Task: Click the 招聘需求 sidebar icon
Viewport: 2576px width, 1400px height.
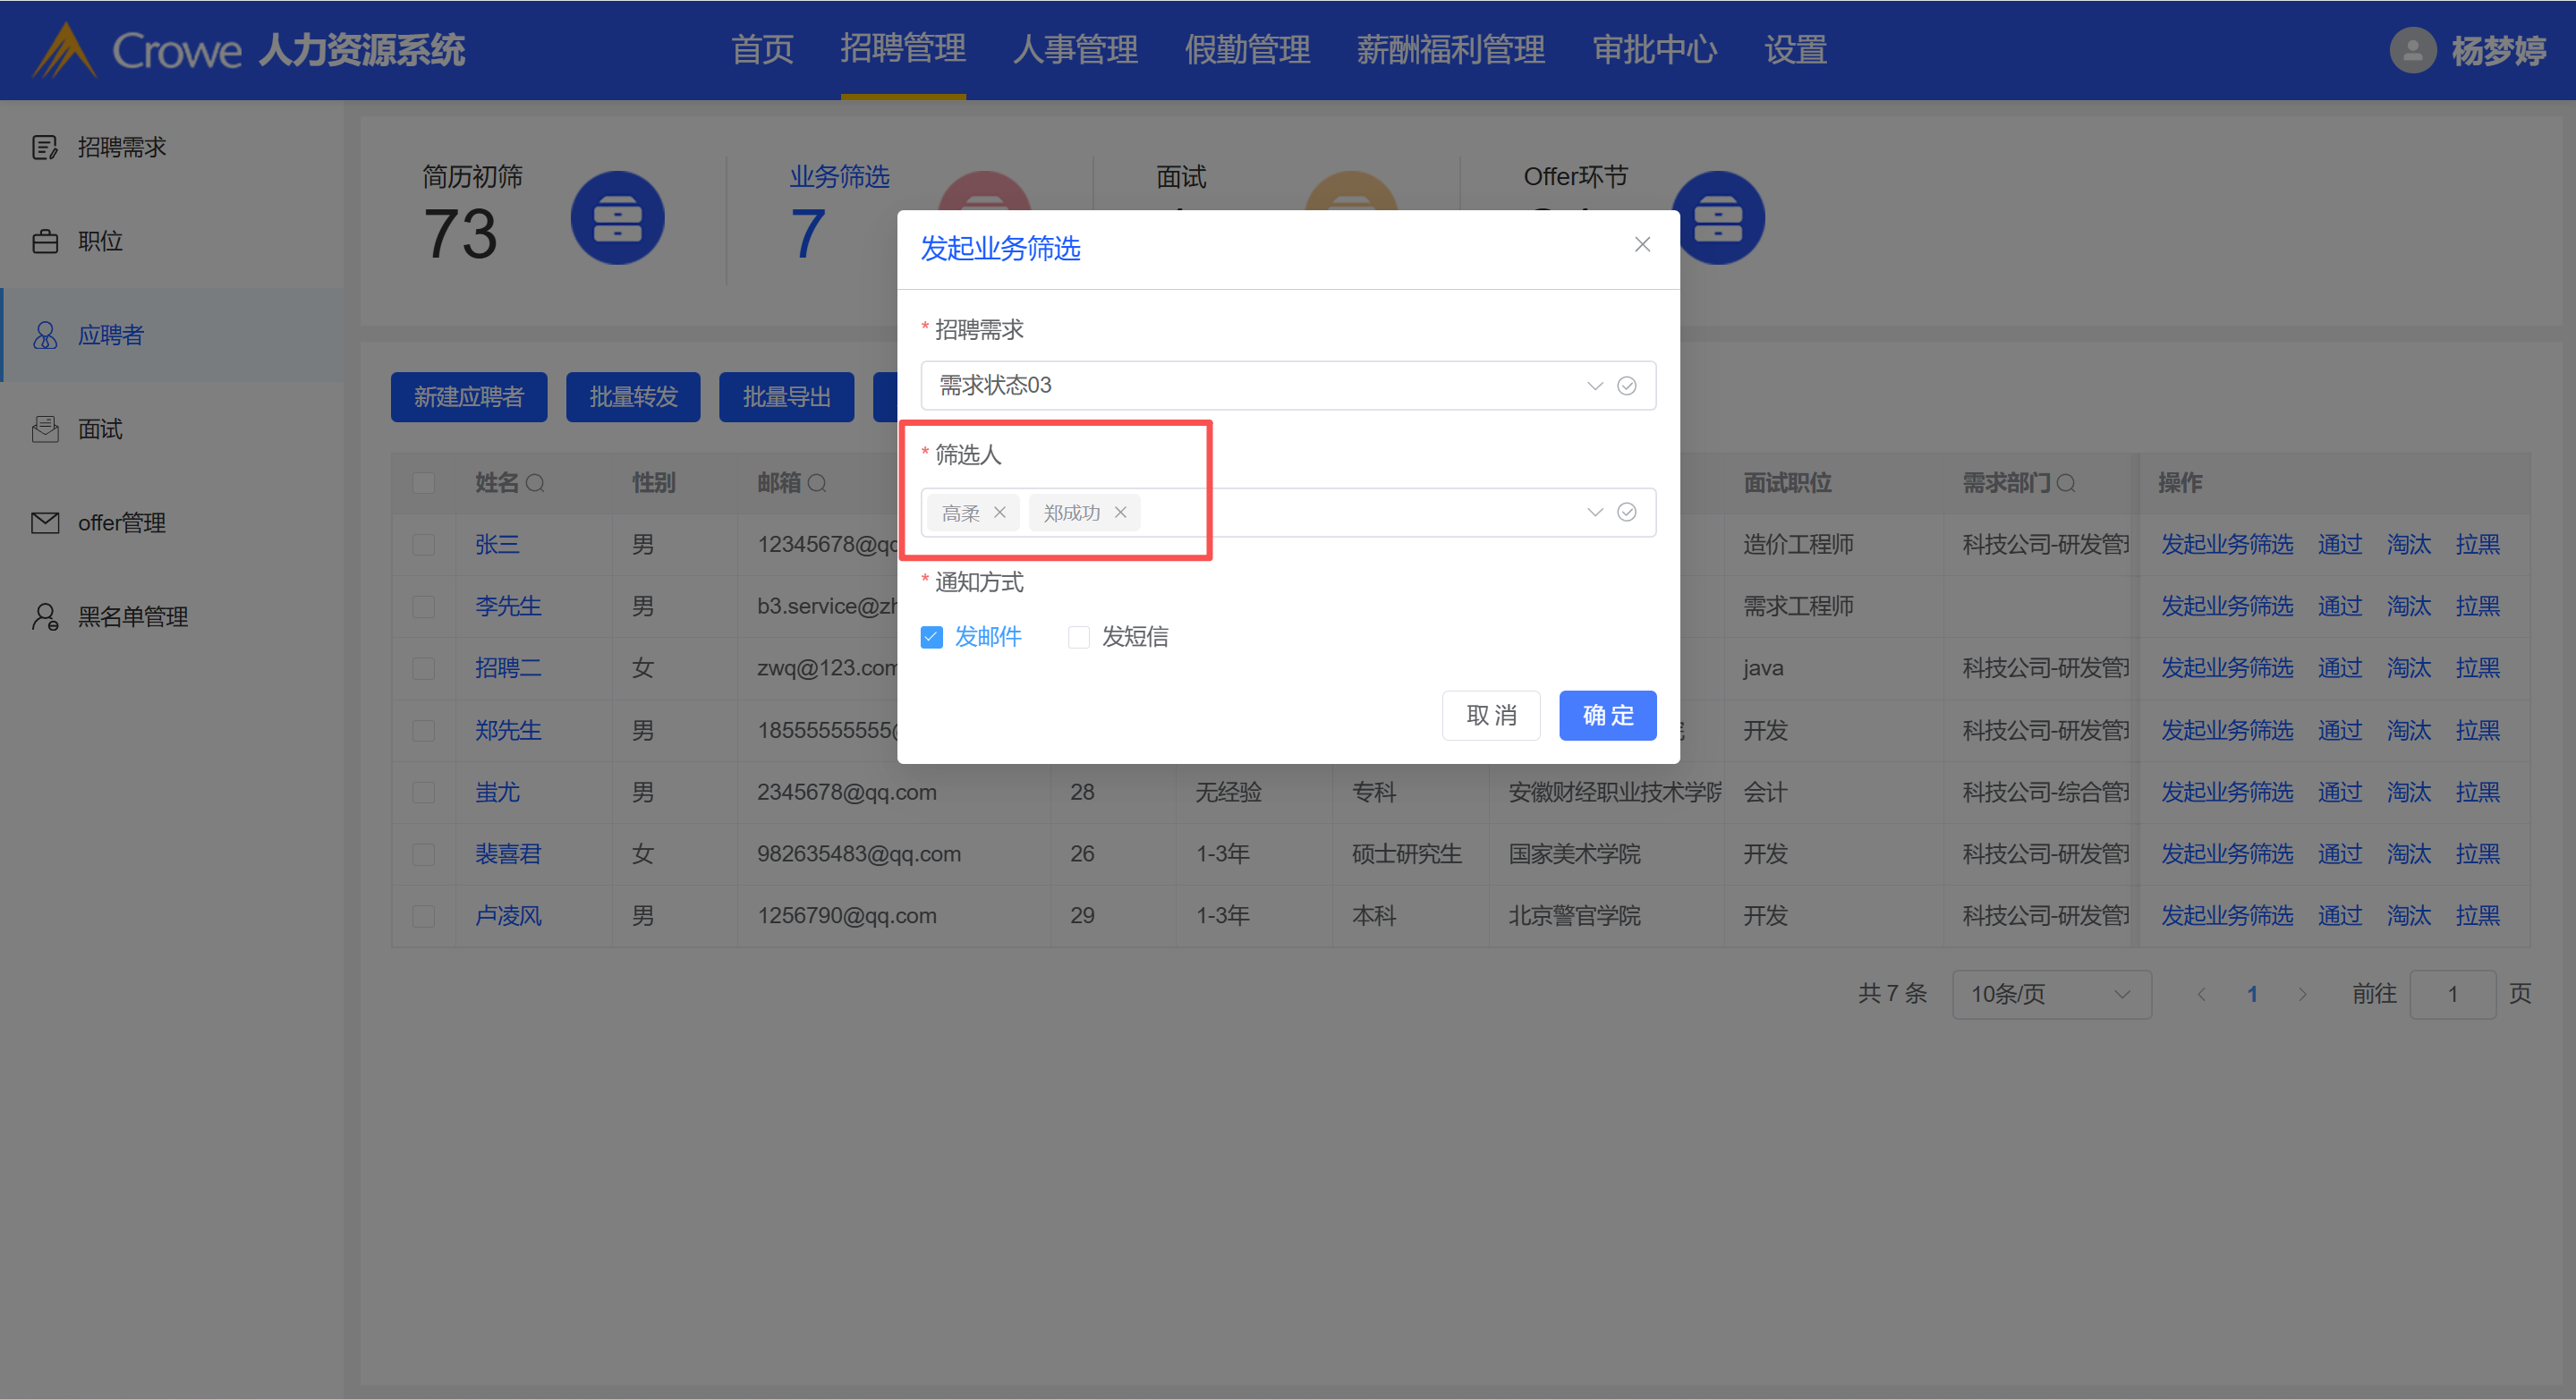Action: 45,147
